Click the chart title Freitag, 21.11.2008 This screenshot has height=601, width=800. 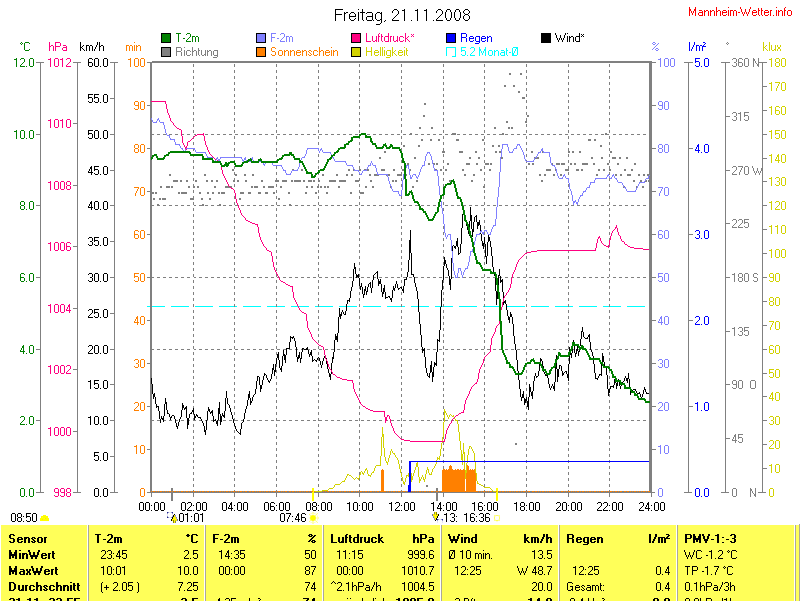[402, 15]
